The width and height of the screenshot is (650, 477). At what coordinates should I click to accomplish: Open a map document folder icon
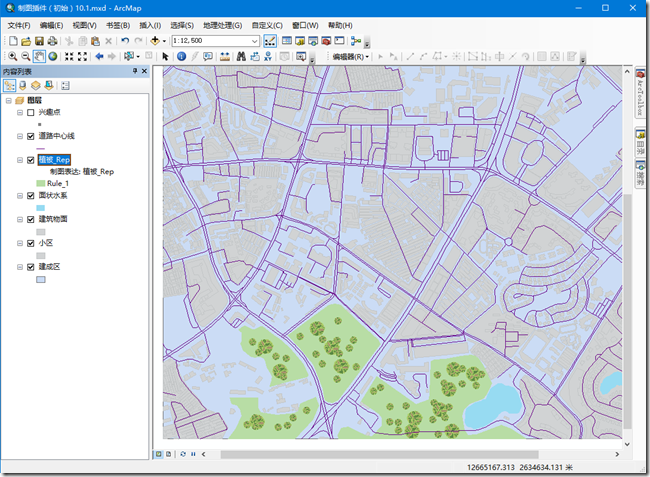coord(26,41)
